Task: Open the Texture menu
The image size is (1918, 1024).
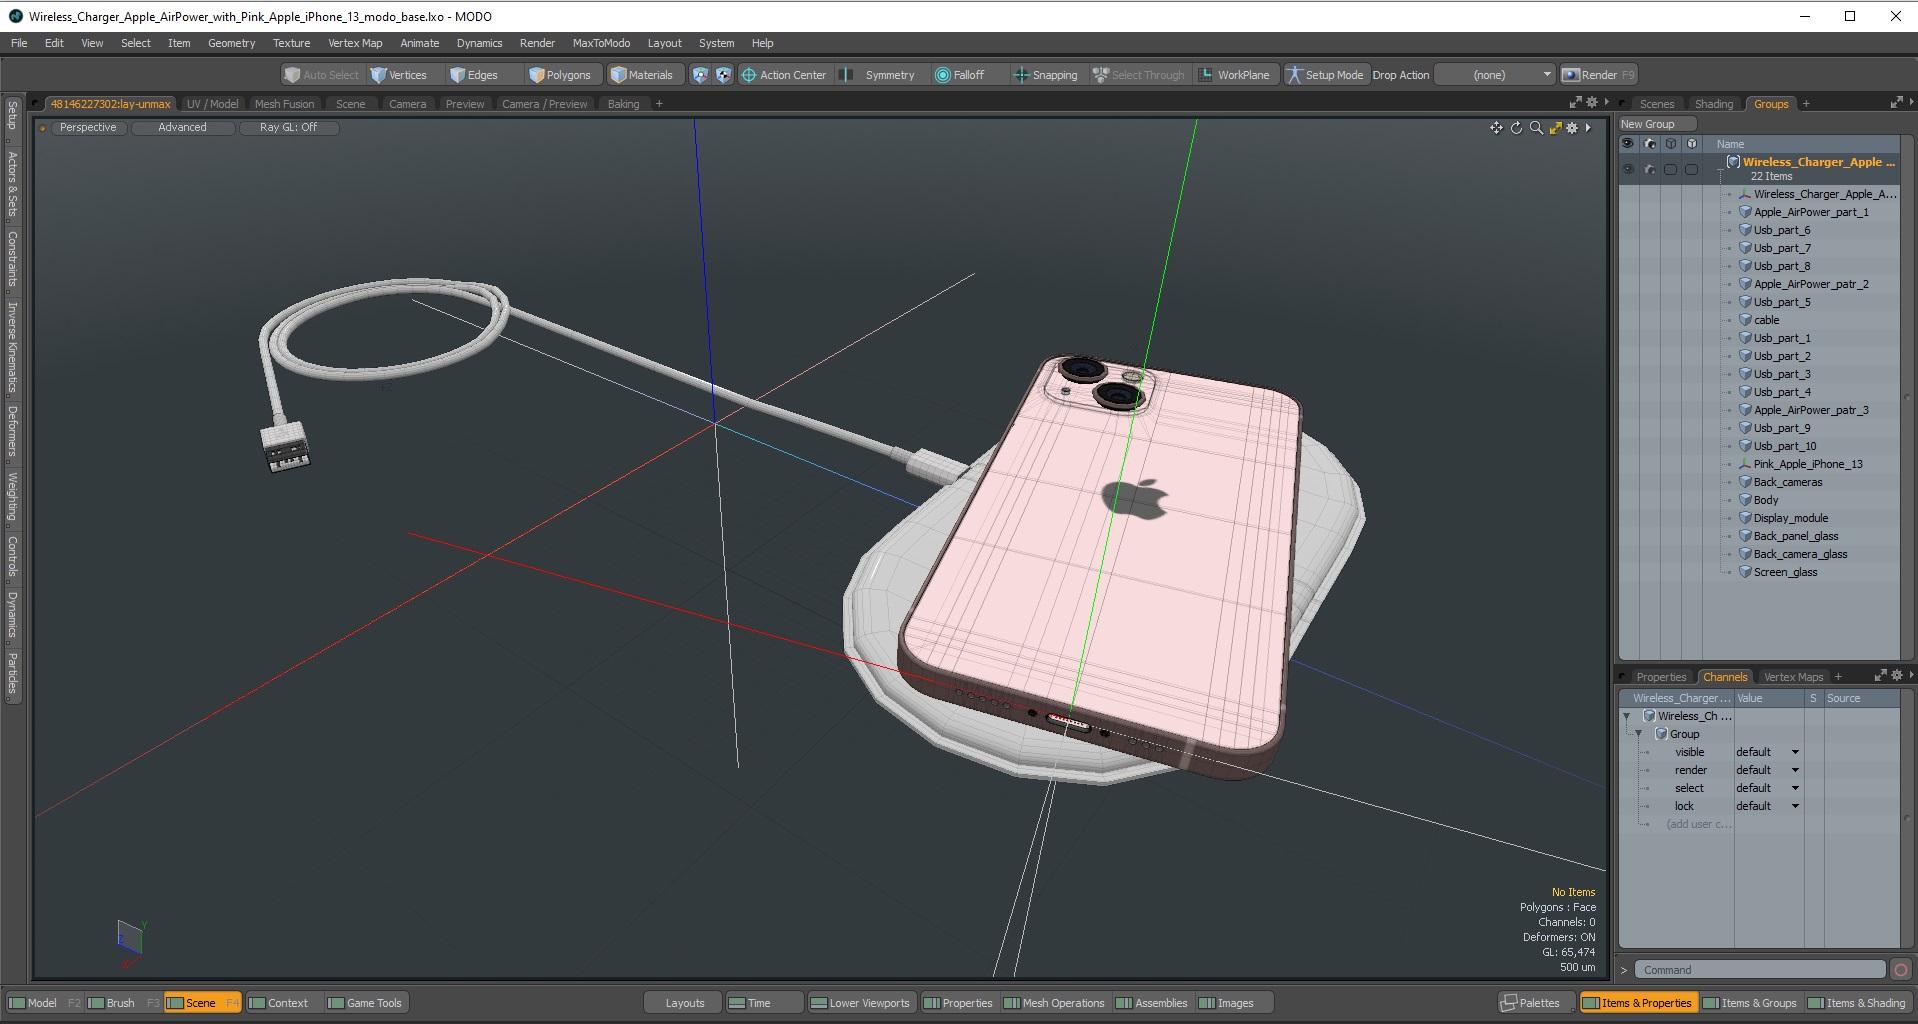Action: (x=291, y=43)
